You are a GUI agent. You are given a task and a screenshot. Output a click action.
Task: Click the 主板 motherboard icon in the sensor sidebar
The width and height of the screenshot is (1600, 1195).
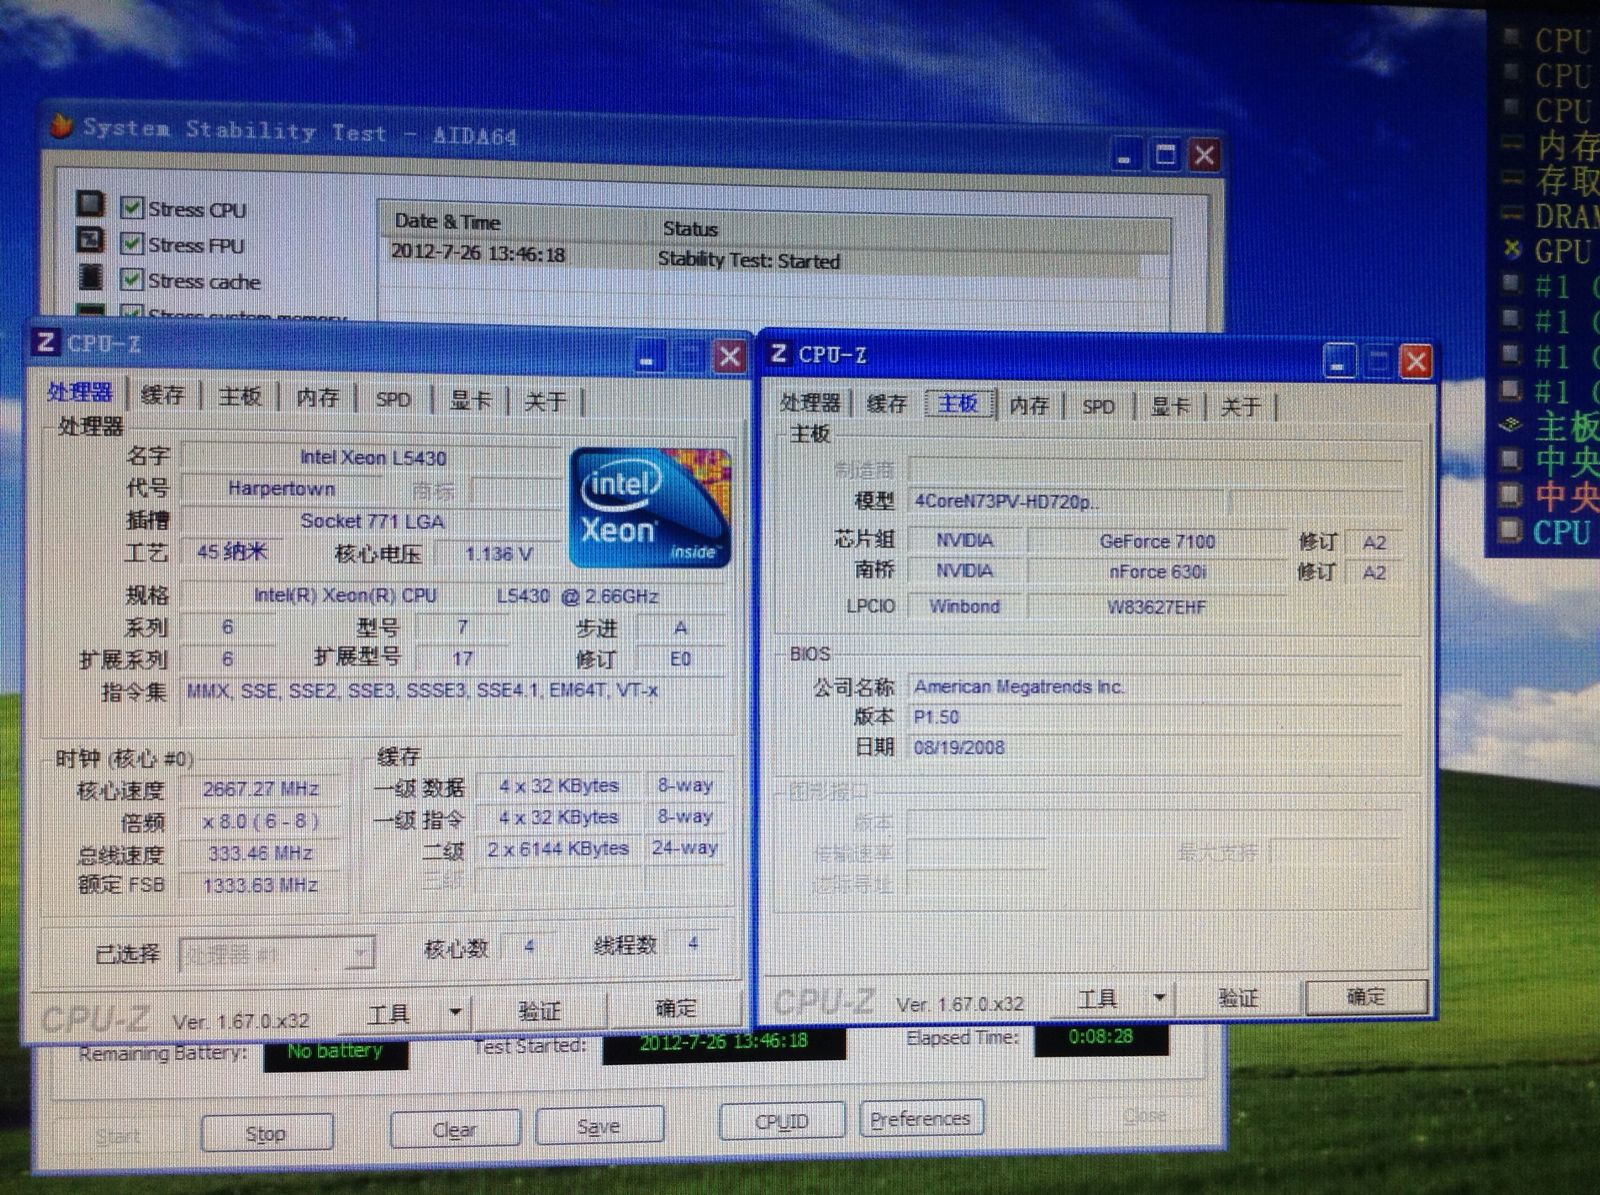1511,426
